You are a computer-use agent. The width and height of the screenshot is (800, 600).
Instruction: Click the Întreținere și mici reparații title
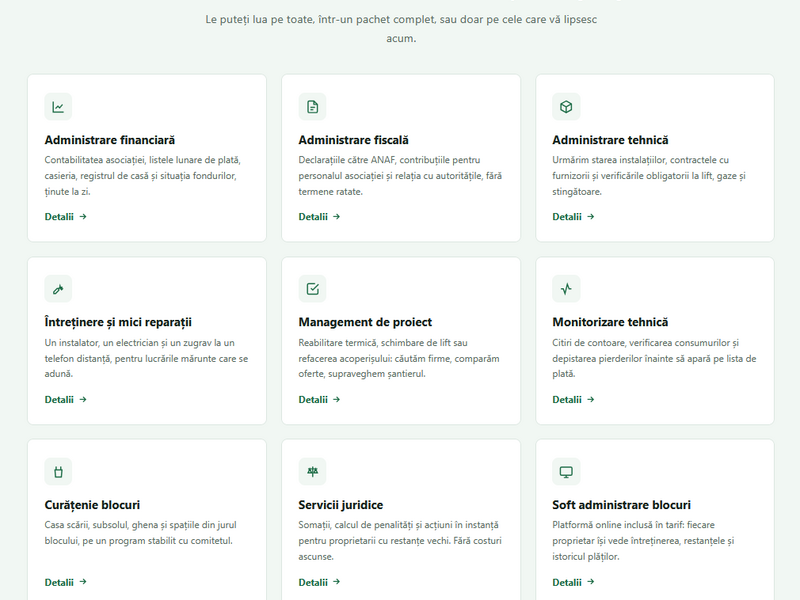click(x=118, y=322)
